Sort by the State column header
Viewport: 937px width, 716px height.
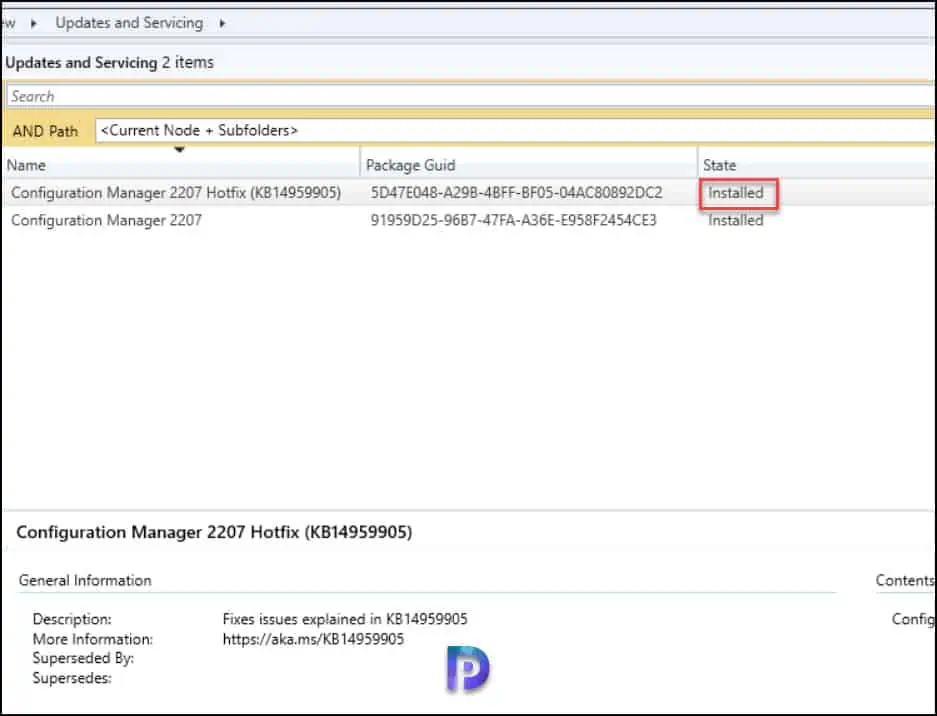click(x=816, y=165)
